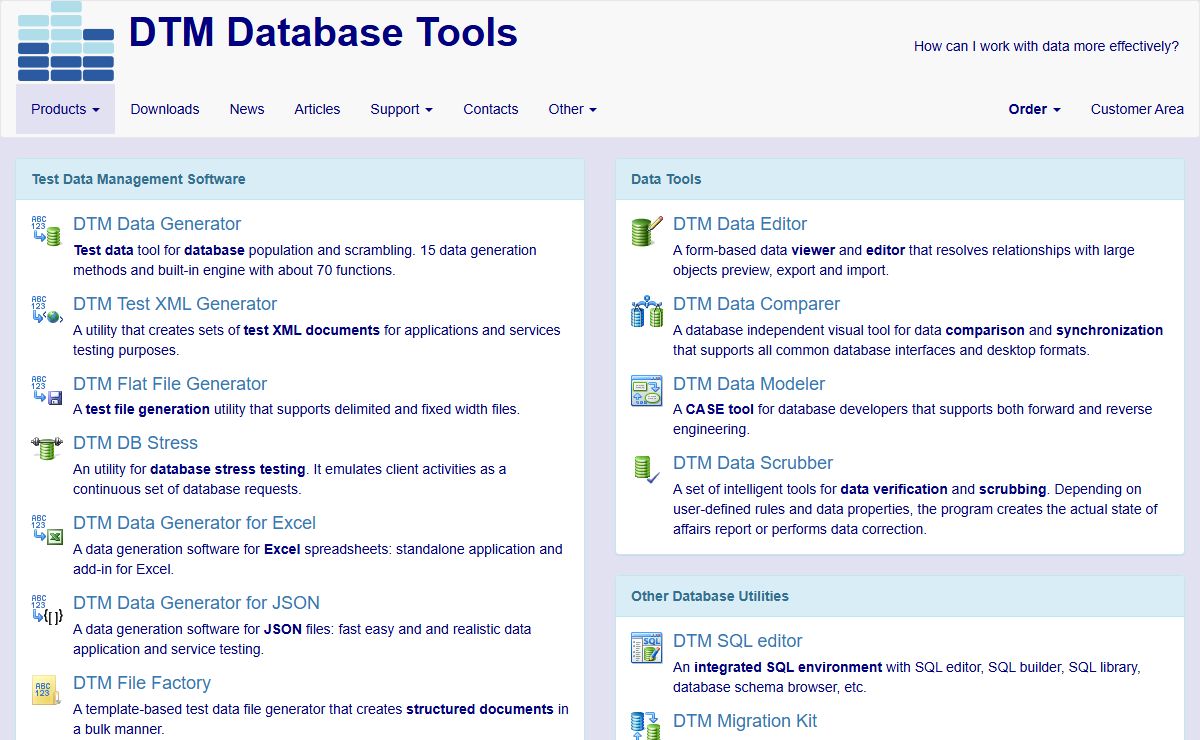Click the DTM Data Editor icon
The height and width of the screenshot is (740, 1200).
point(646,231)
